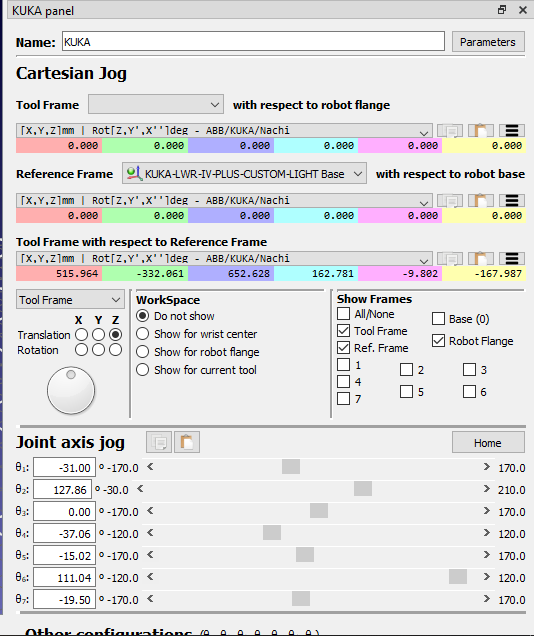Open Tool Frame pose format dropdown
This screenshot has height=636, width=534.
tap(224, 131)
